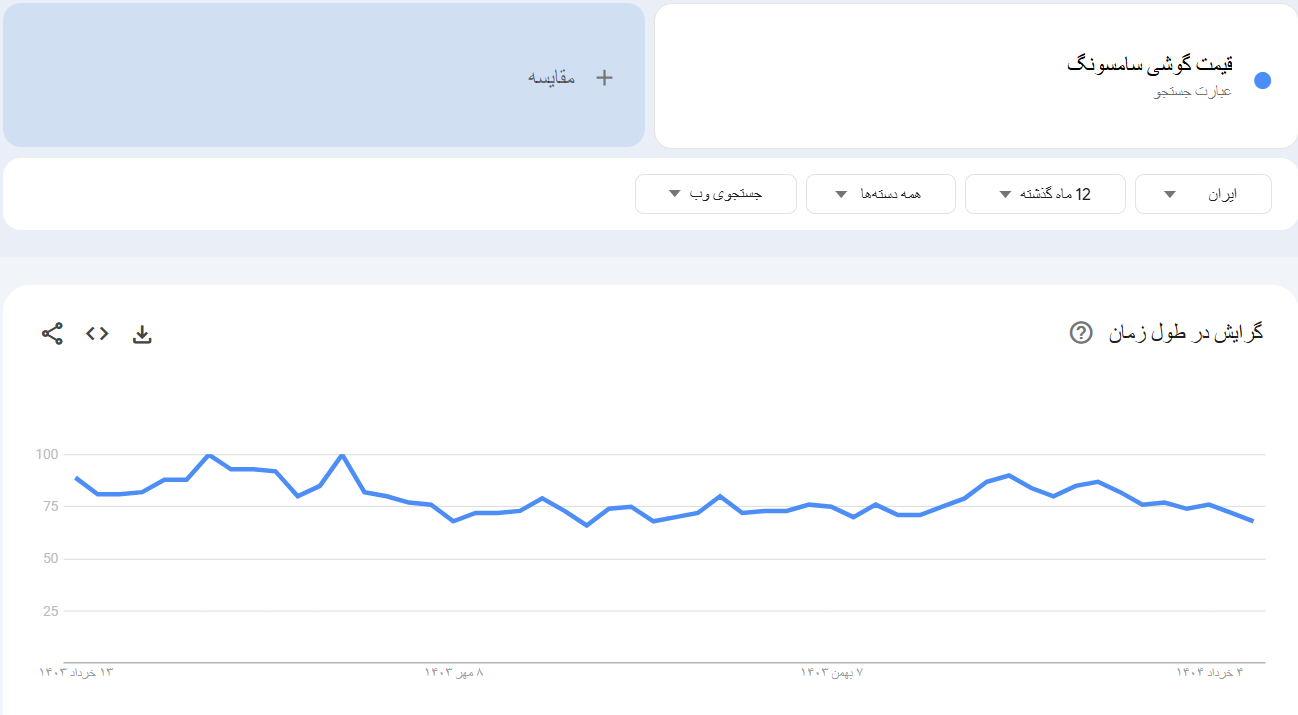Click the help question mark icon
1298x715 pixels.
coord(1081,333)
